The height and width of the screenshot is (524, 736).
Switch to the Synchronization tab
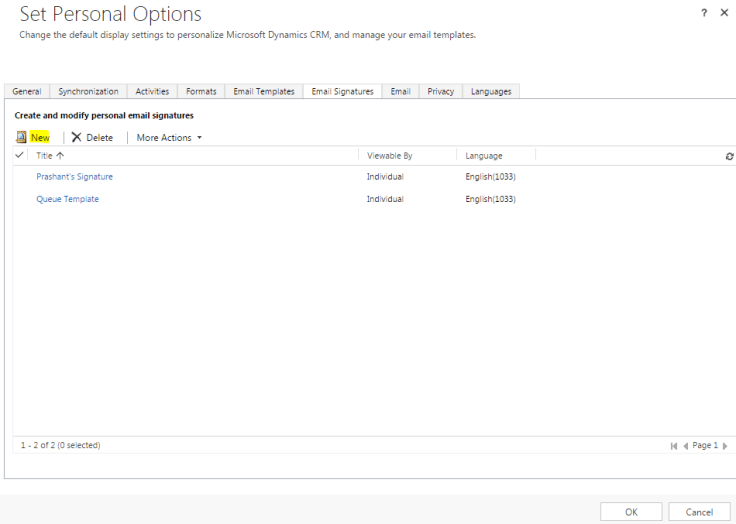88,91
